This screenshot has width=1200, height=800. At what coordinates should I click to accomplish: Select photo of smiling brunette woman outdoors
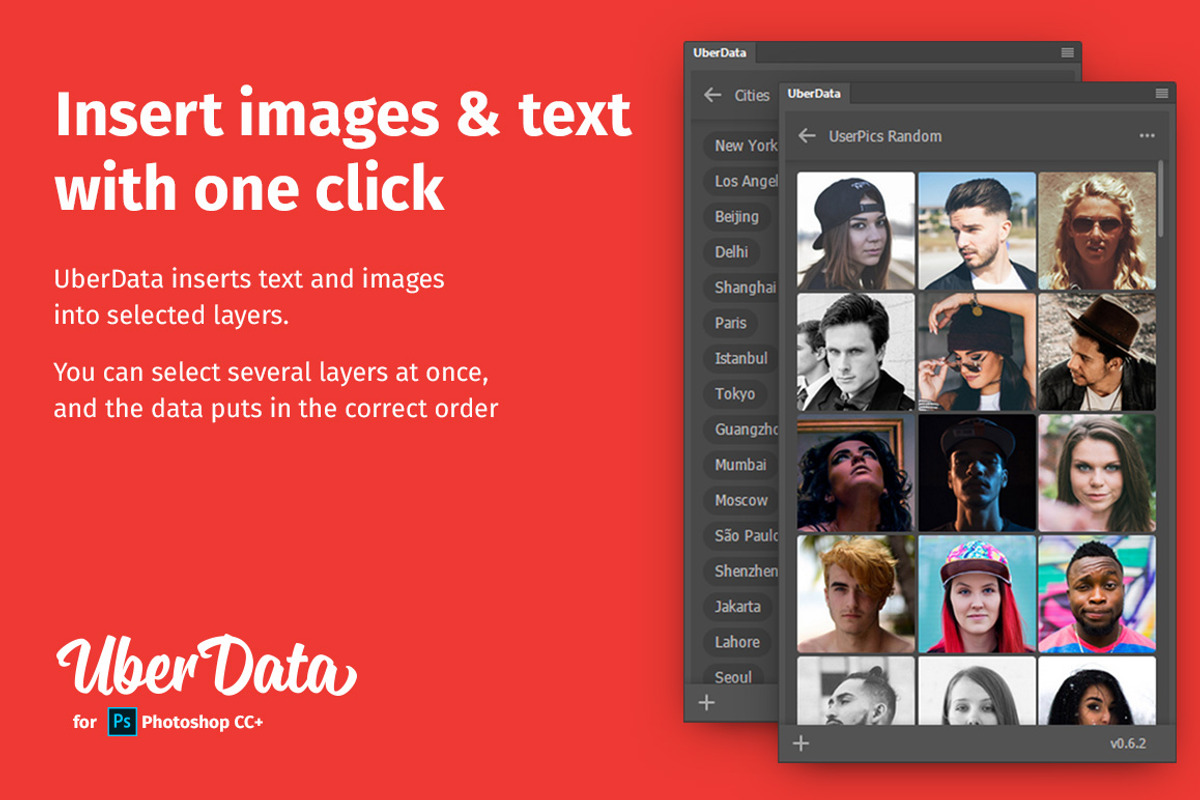1097,473
